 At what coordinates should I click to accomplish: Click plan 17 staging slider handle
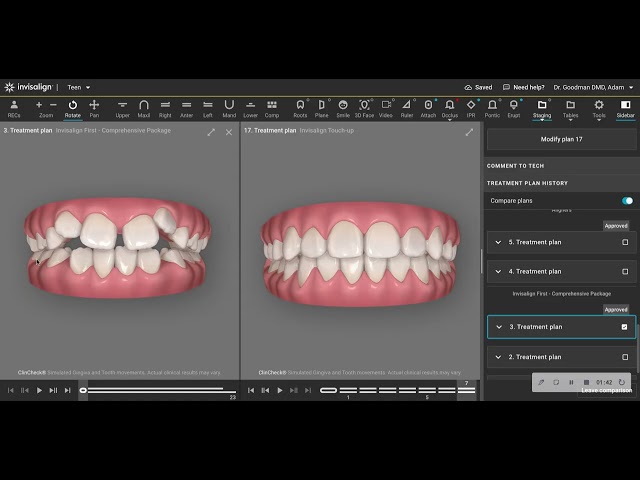[x=328, y=390]
